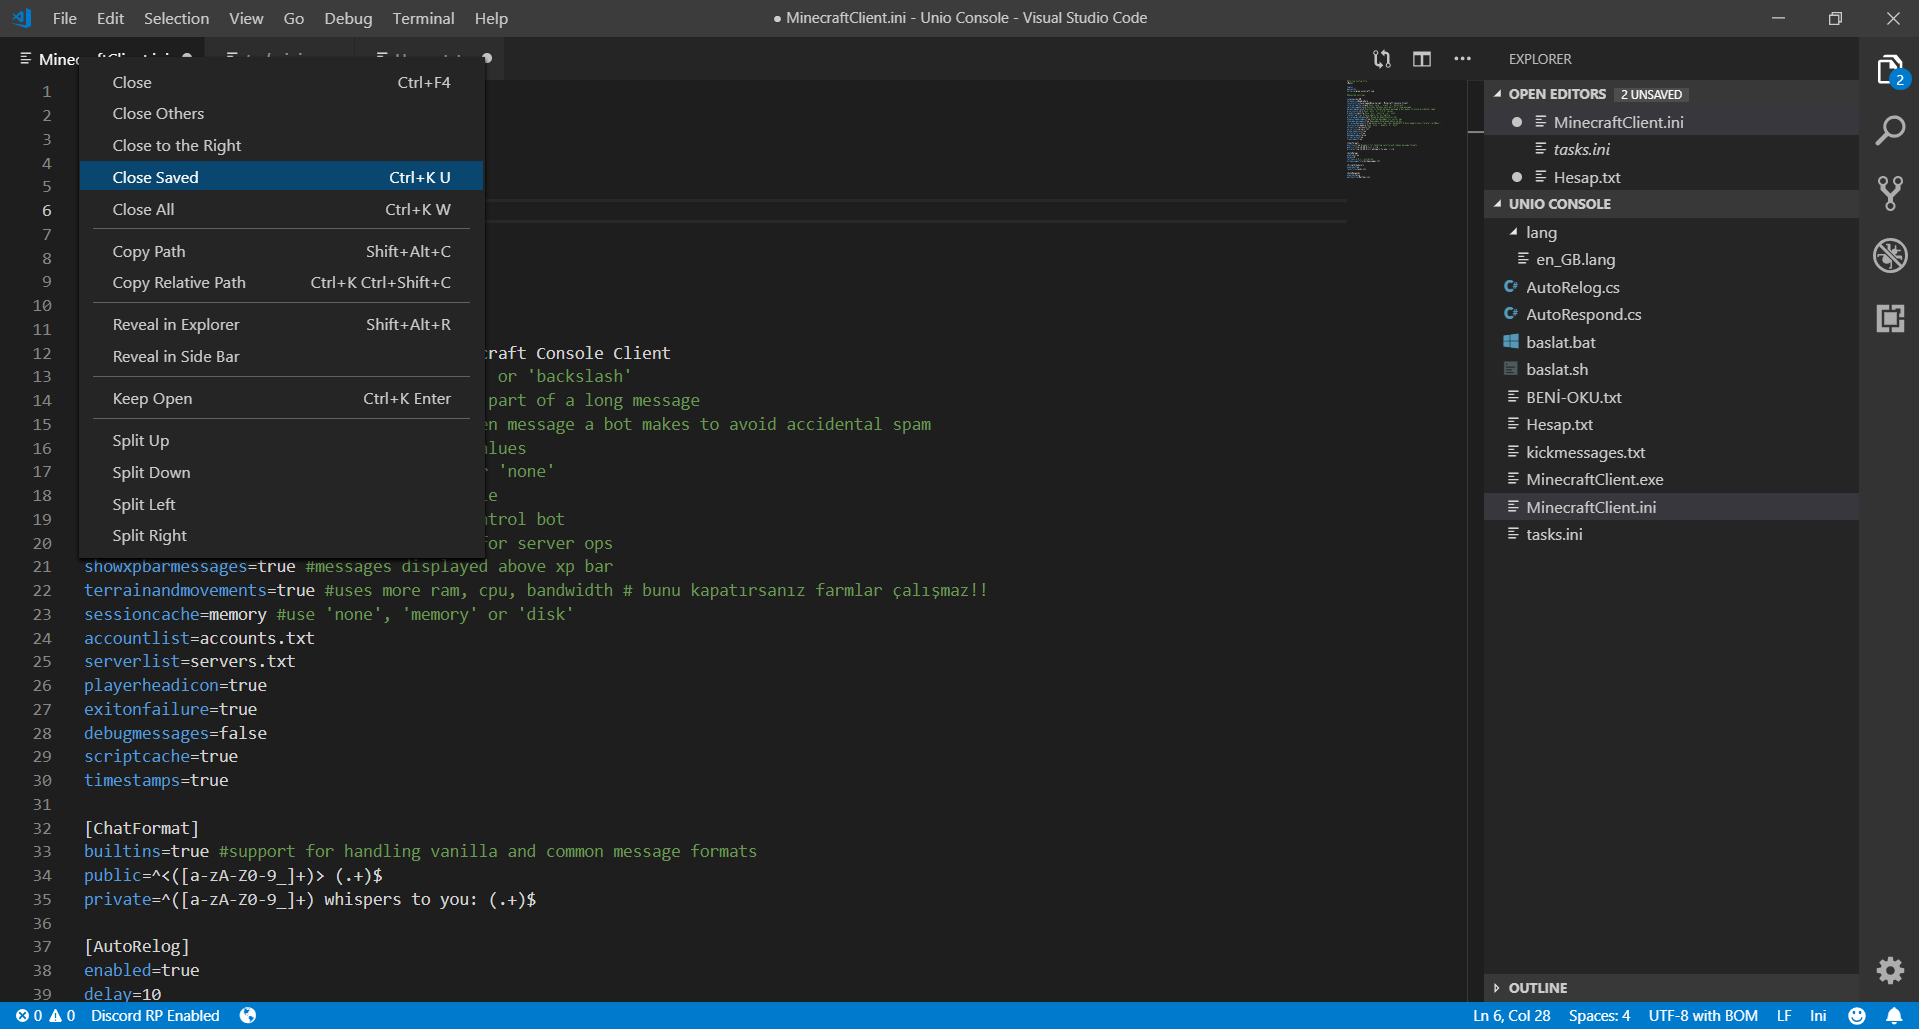Open the Go menu
The image size is (1919, 1029).
click(293, 18)
